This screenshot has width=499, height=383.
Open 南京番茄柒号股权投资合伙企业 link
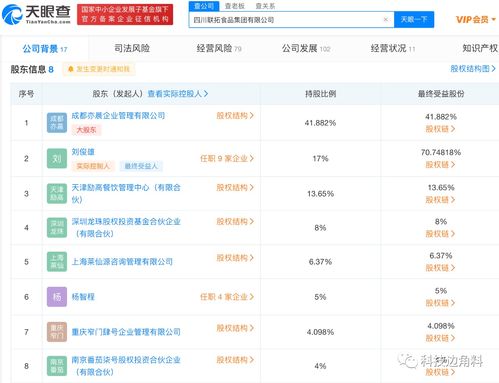click(126, 366)
